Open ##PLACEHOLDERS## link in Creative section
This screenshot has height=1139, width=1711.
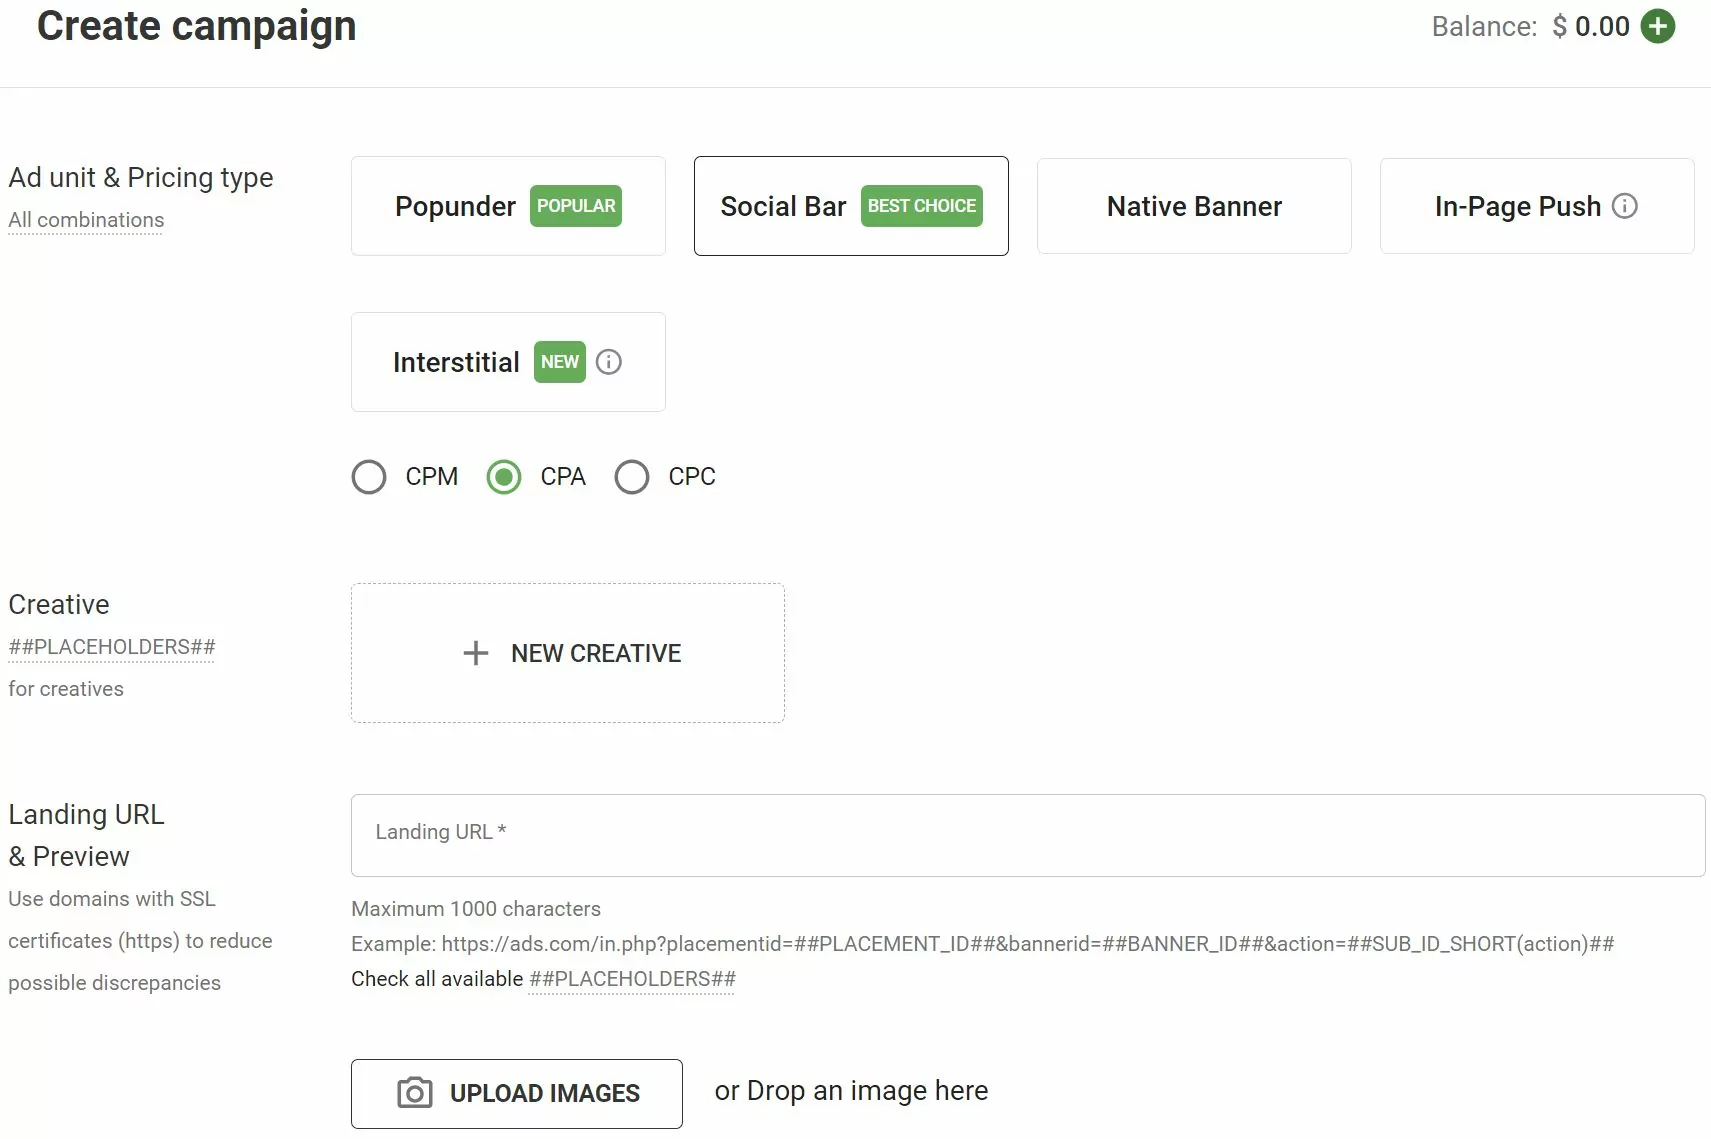coord(111,647)
